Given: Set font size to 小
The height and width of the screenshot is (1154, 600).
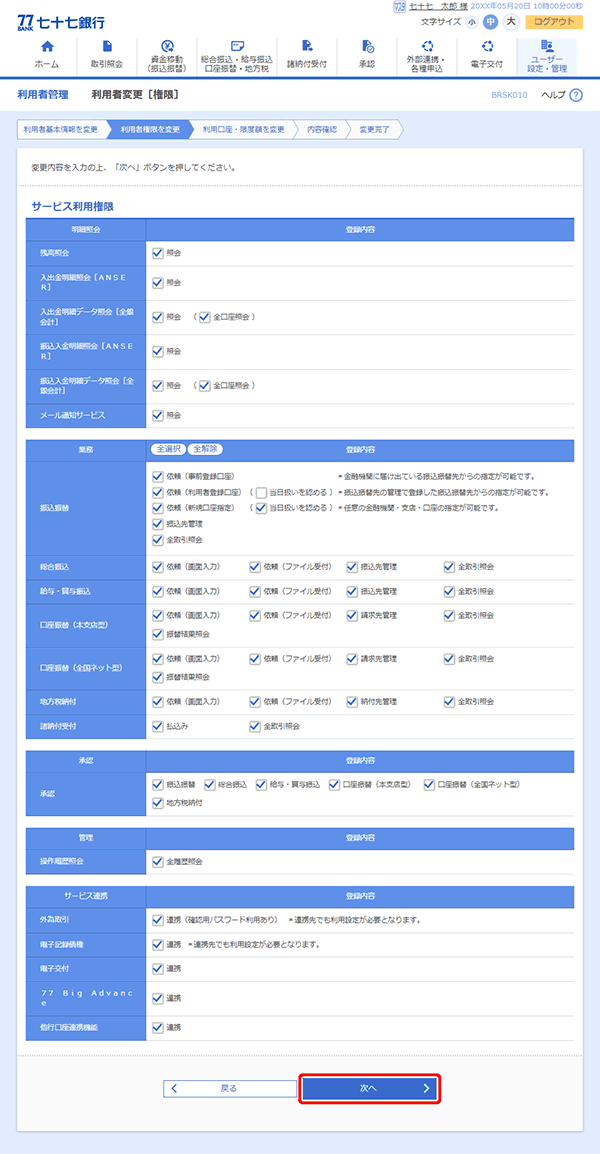Looking at the screenshot, I should [x=471, y=21].
